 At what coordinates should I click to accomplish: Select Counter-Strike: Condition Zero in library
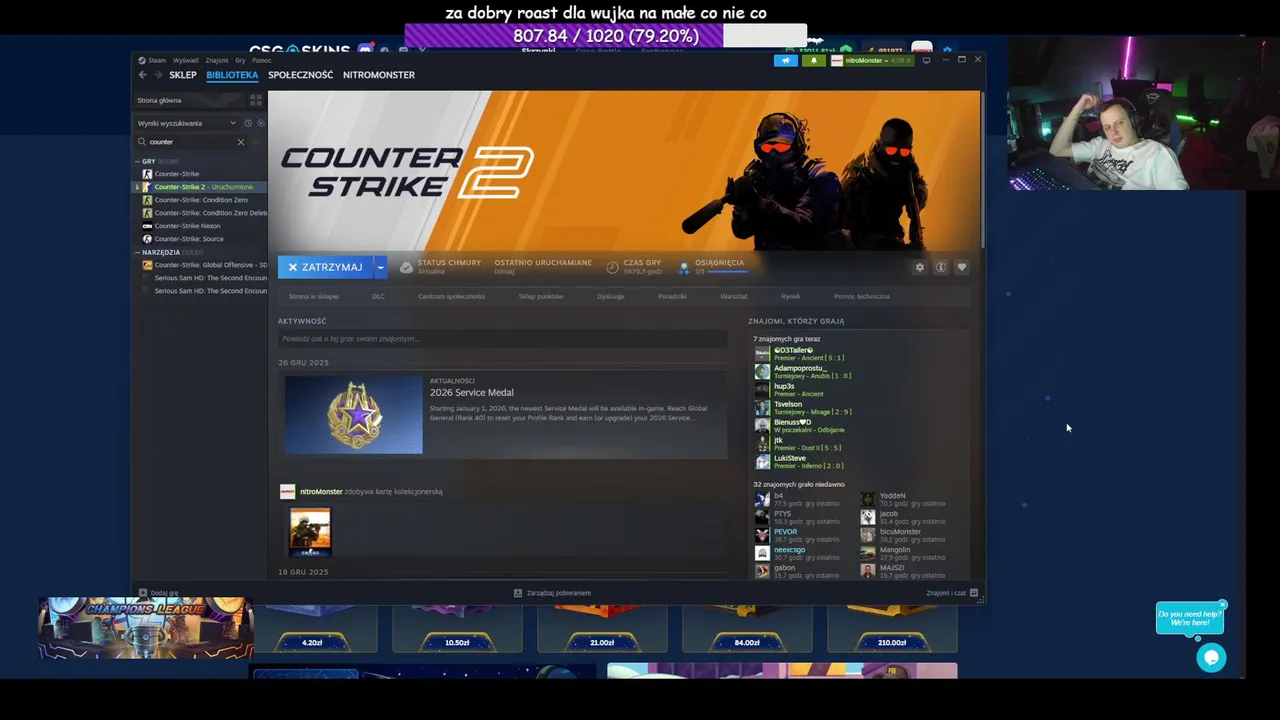coord(201,200)
